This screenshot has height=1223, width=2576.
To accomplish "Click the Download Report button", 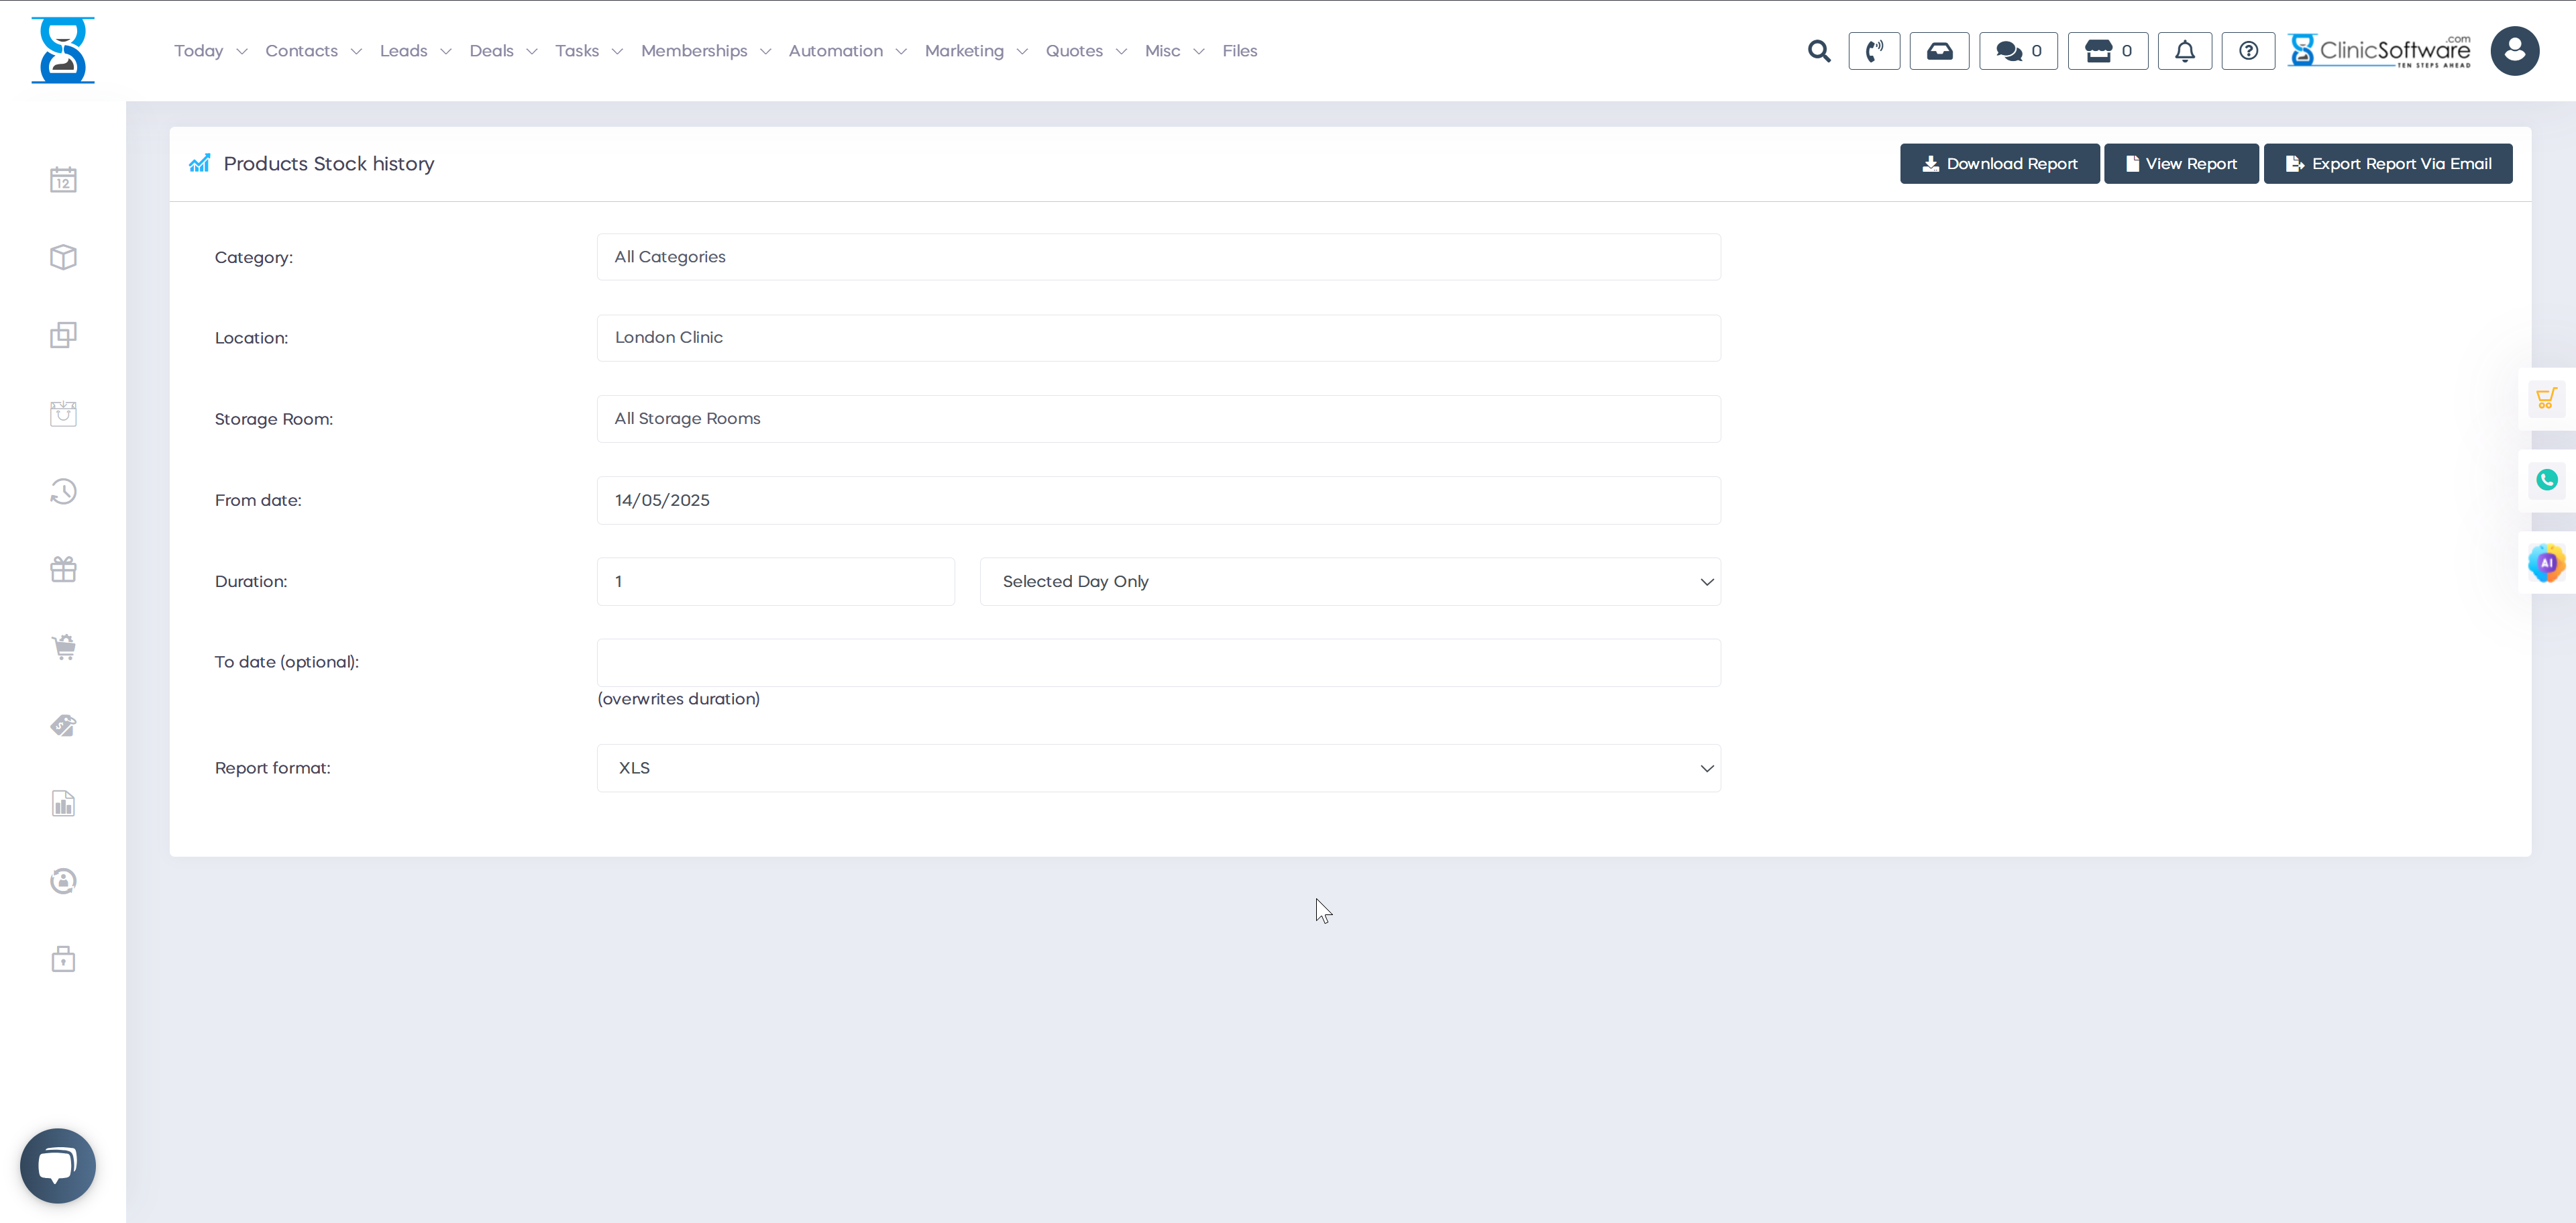I will (1999, 163).
